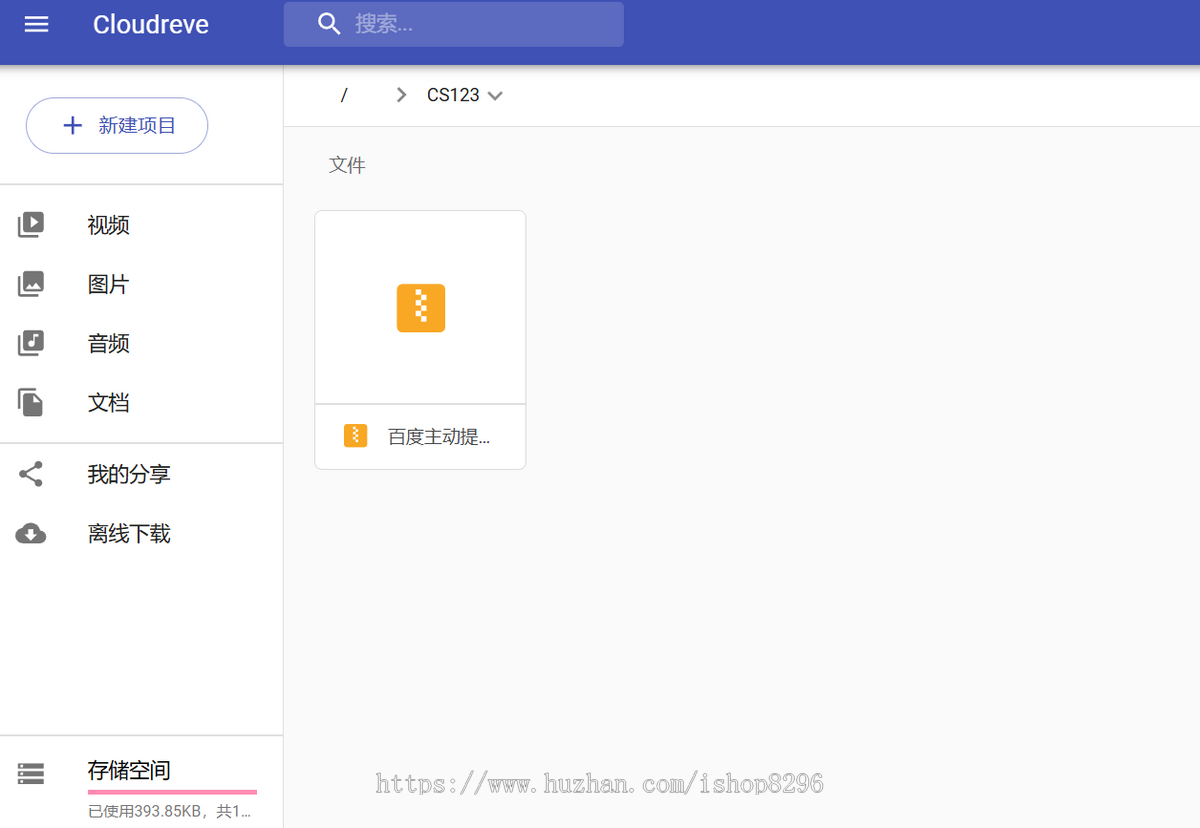Open 离线下载 page
This screenshot has height=828, width=1200.
click(x=128, y=534)
